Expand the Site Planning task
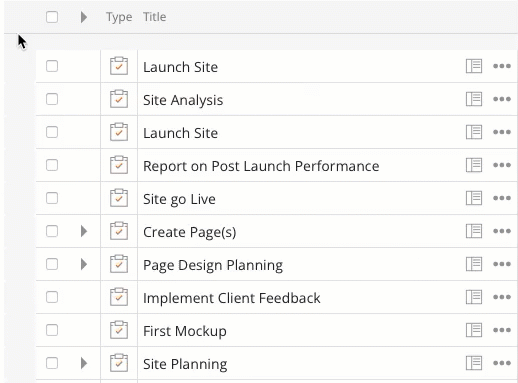Viewport: 518px width, 383px height. click(x=84, y=363)
